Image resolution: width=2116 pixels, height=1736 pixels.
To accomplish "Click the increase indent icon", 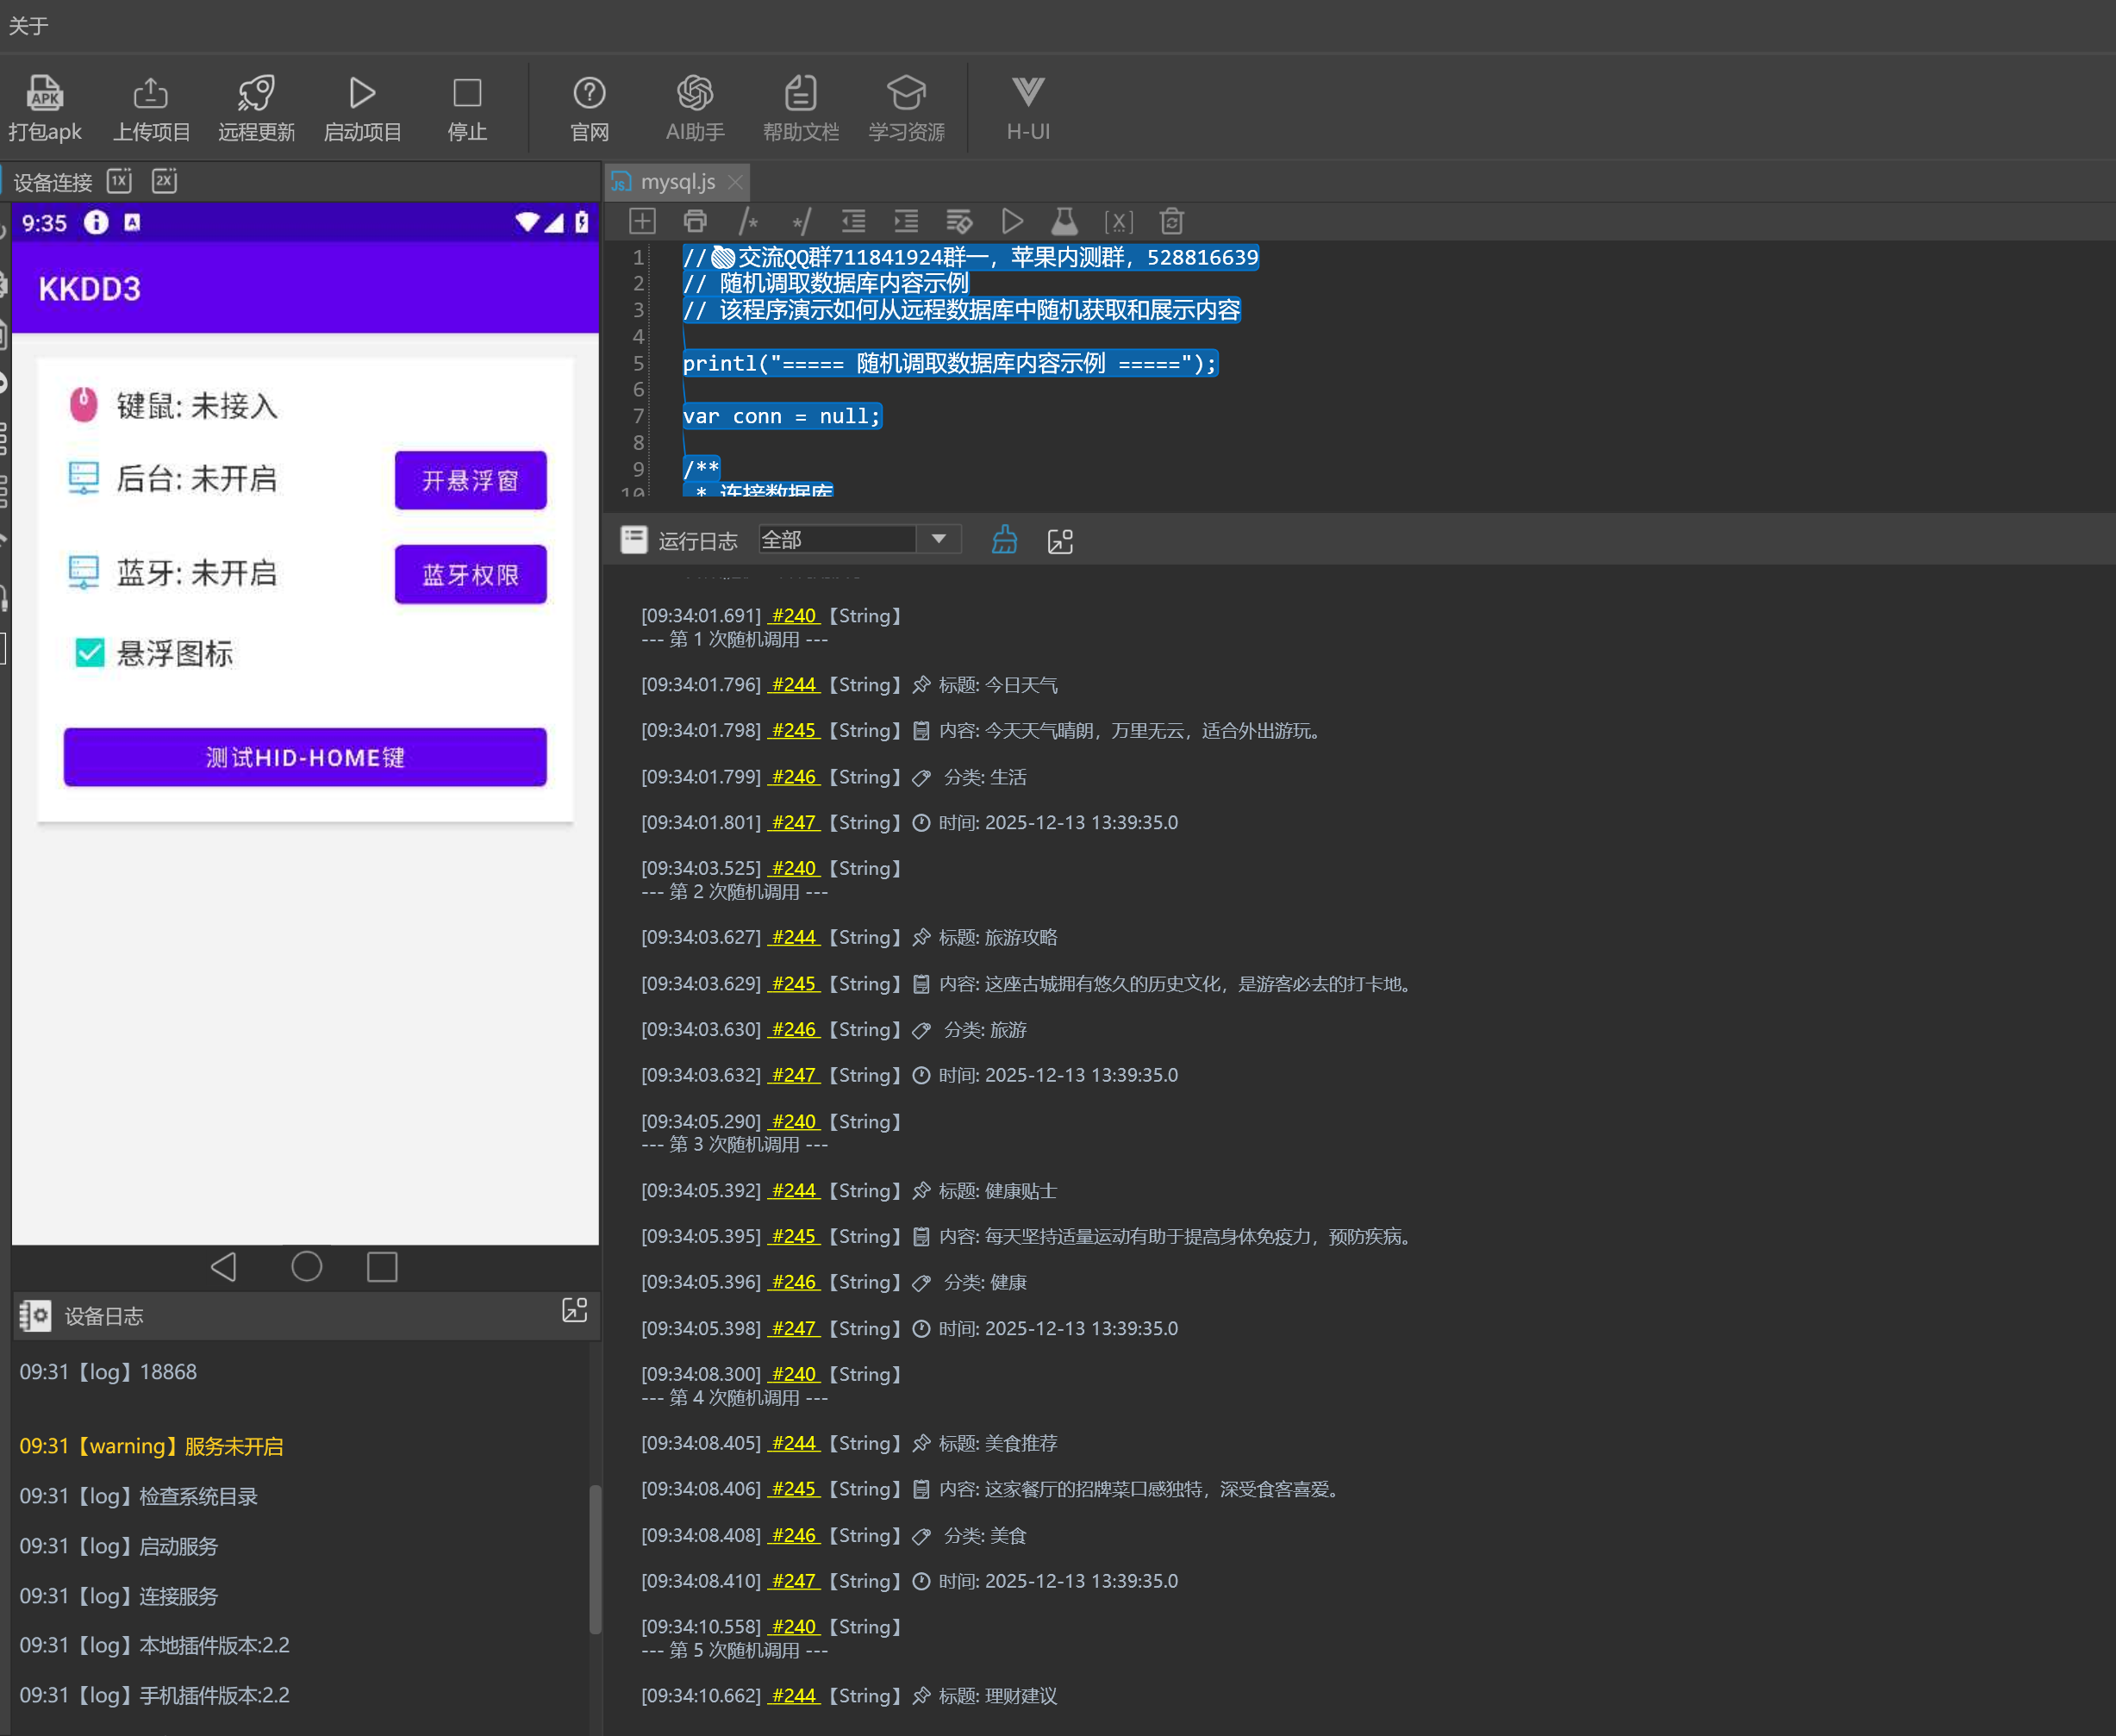I will coord(906,221).
